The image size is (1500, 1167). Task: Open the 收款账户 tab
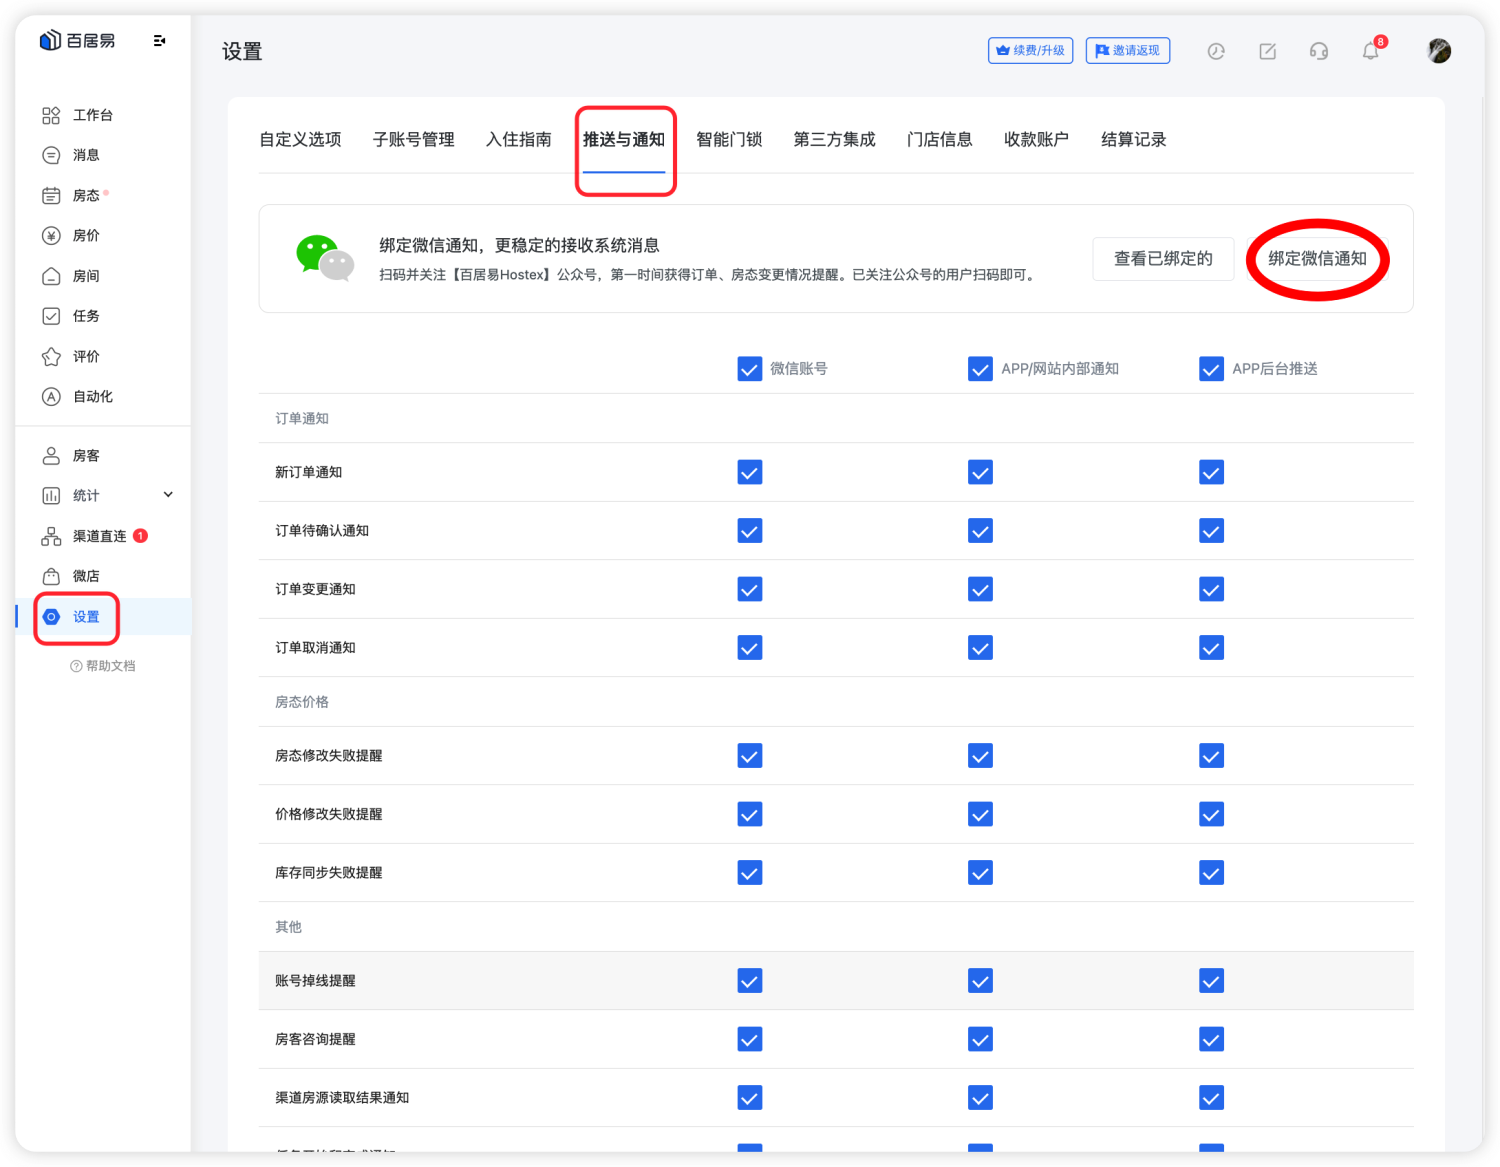(x=1036, y=139)
